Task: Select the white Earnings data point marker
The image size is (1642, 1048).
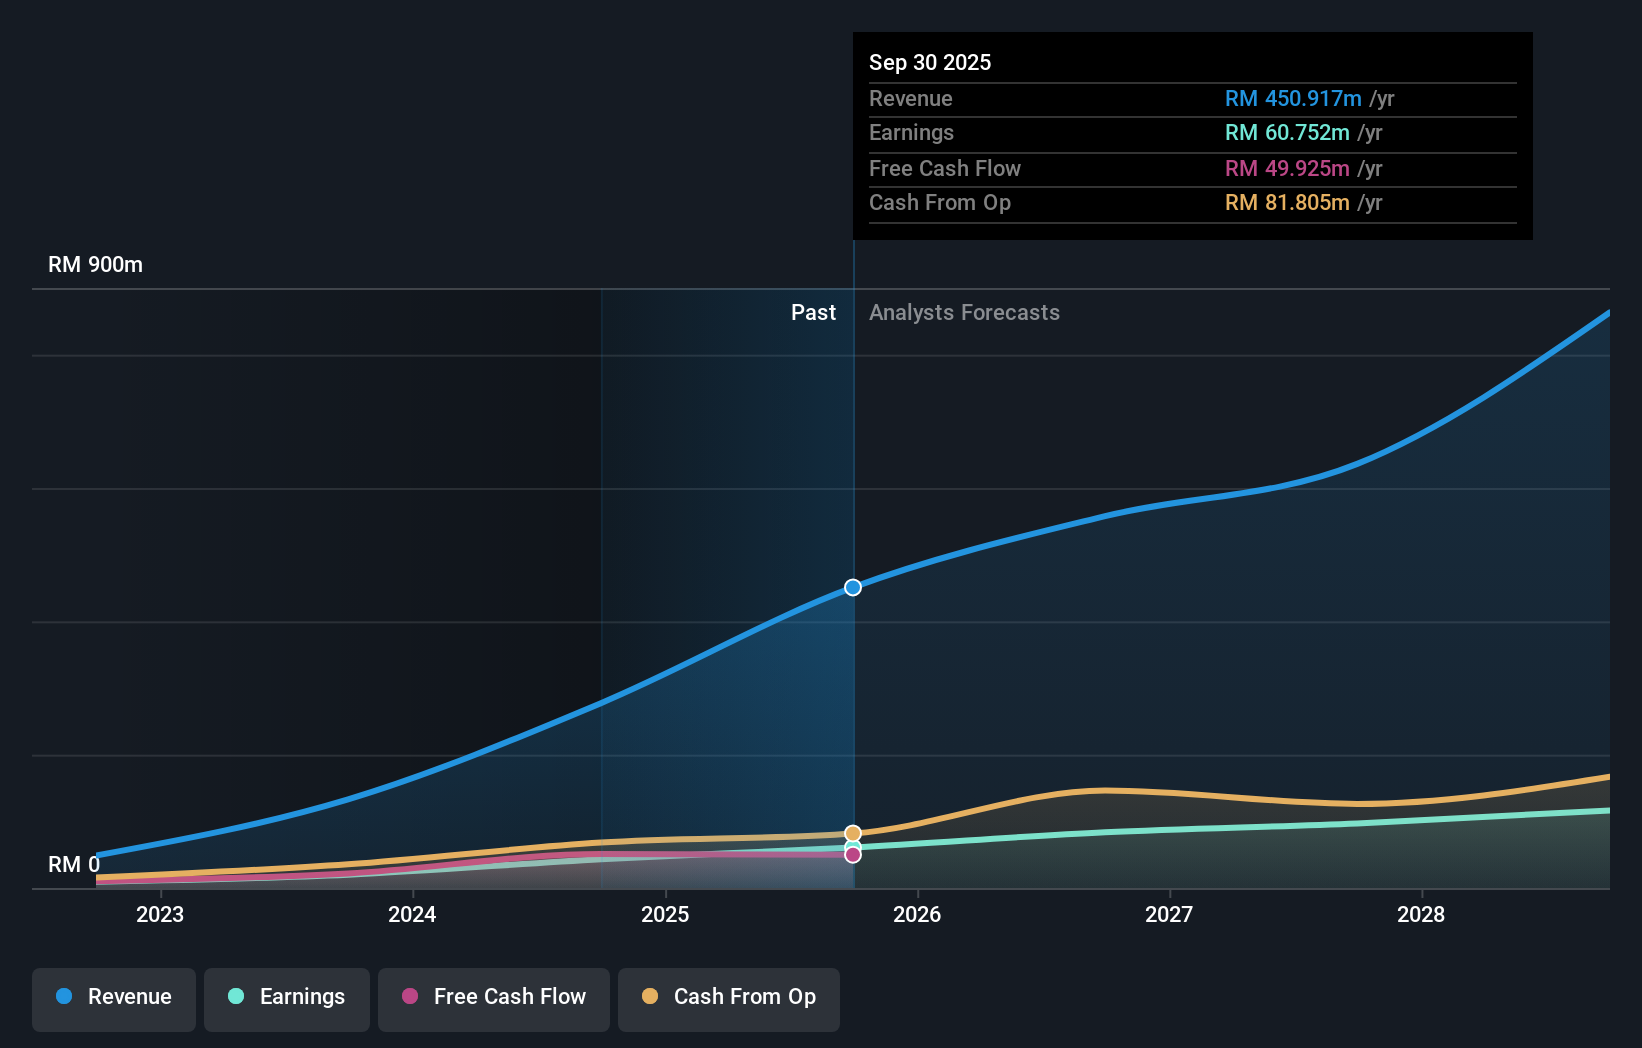Action: (x=852, y=846)
